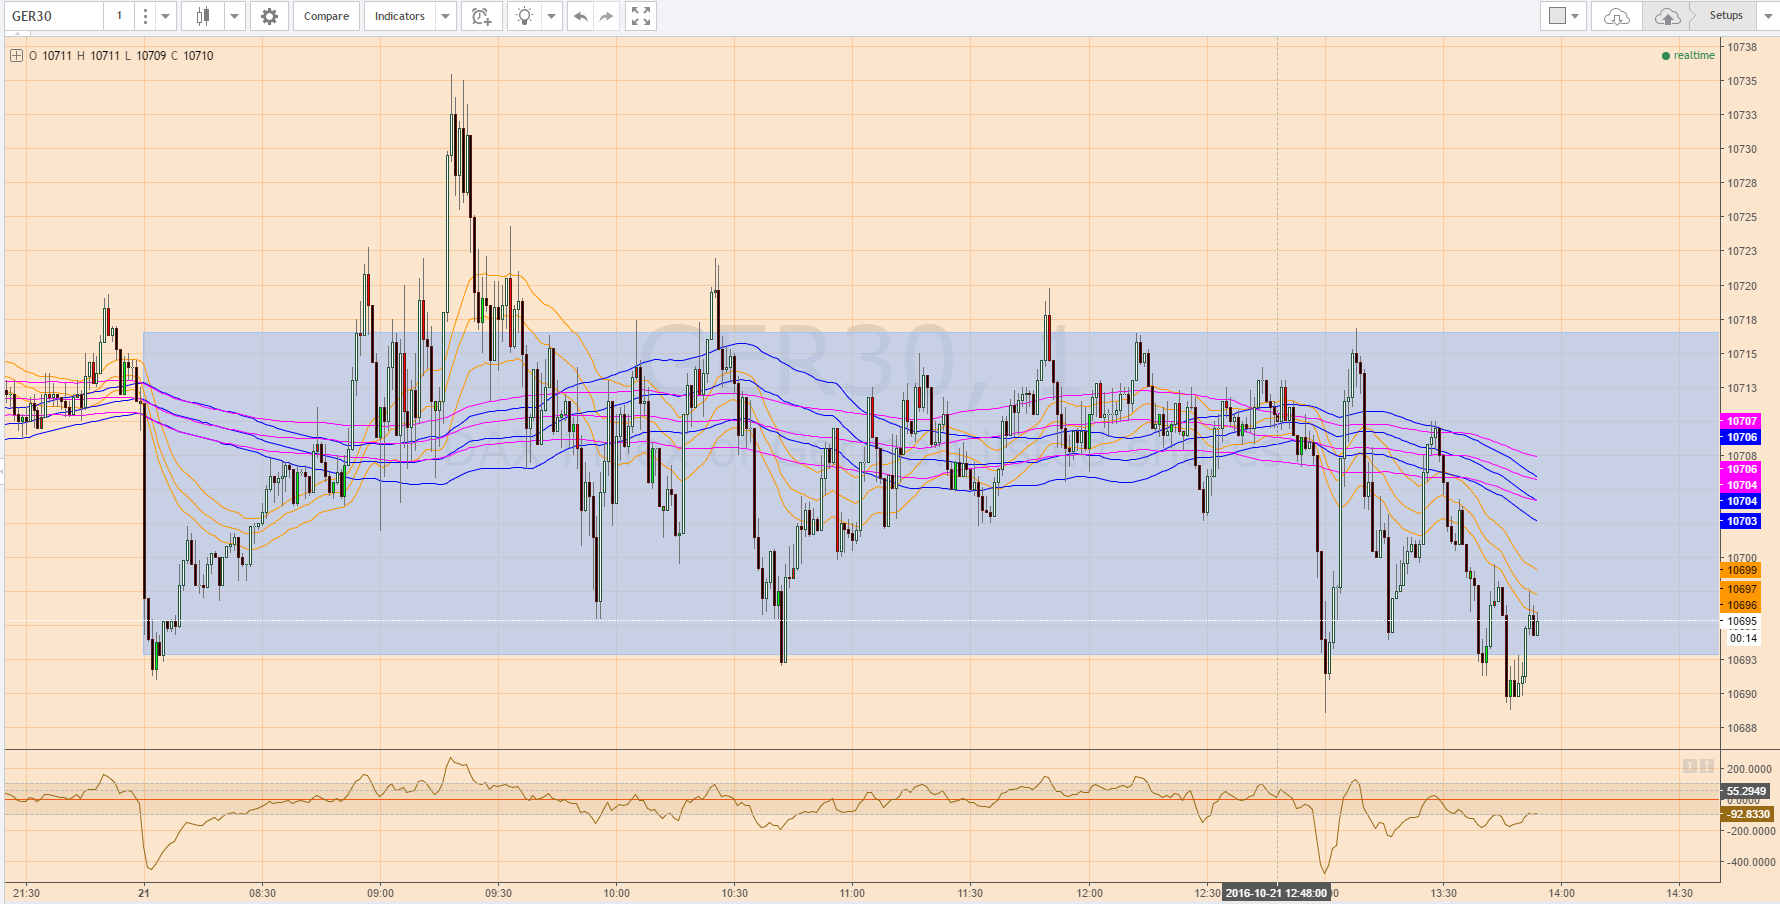
Task: Click the day 21 date axis label
Action: coord(144,893)
